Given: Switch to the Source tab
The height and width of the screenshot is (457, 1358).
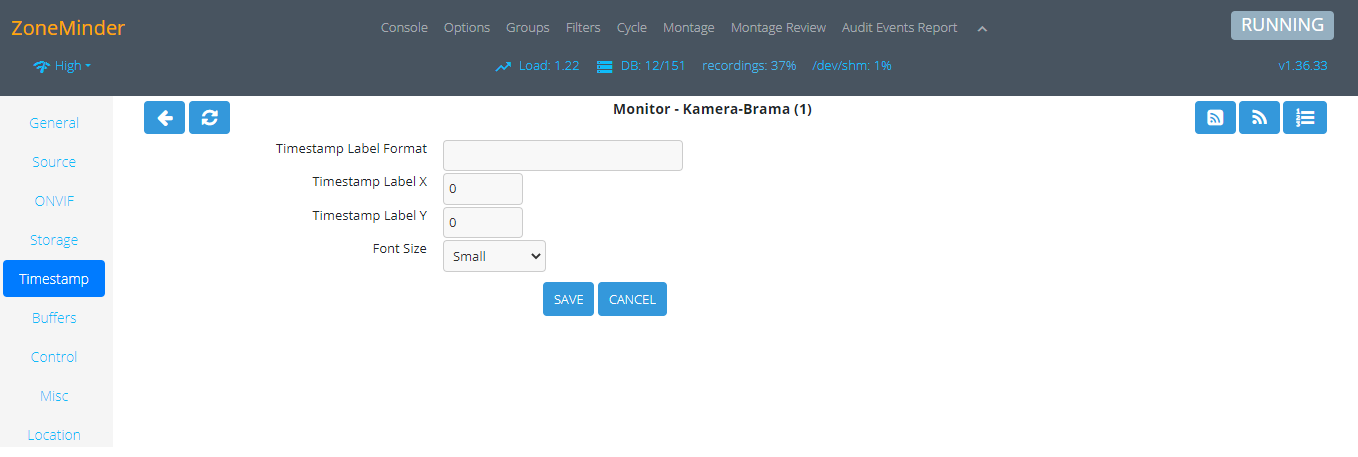Looking at the screenshot, I should pos(54,162).
